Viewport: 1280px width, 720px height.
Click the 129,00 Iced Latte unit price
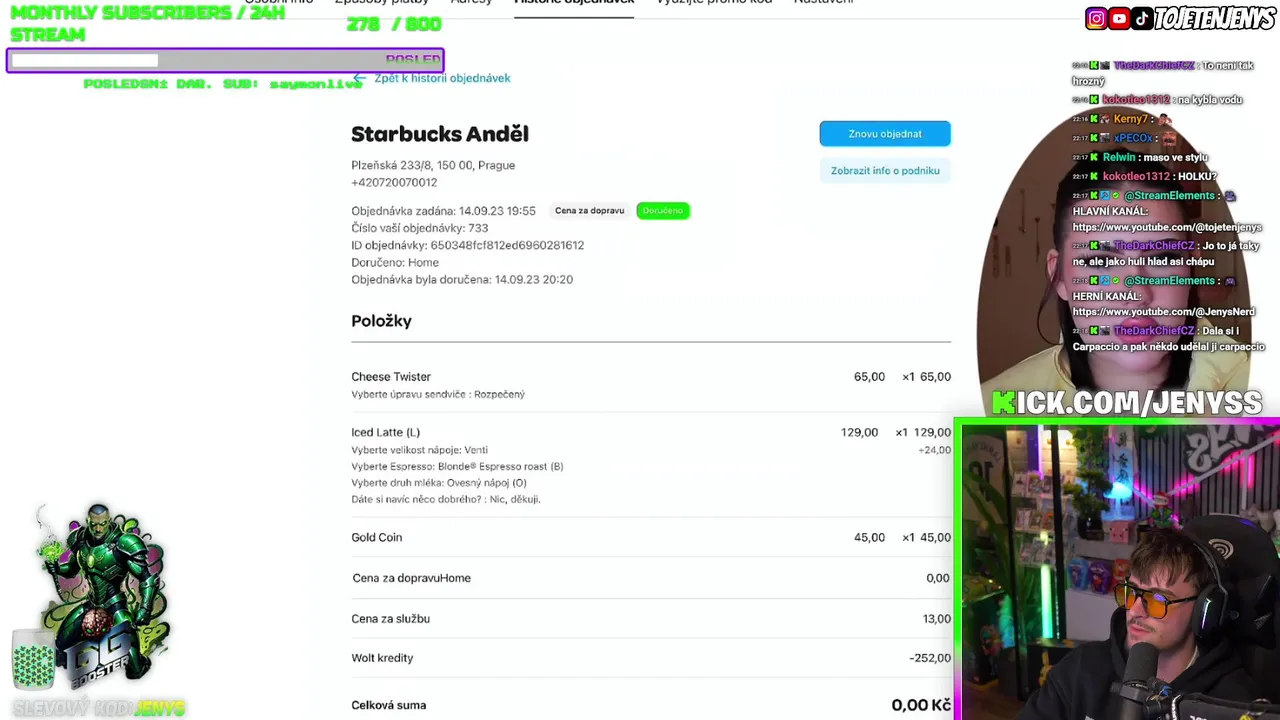point(859,432)
